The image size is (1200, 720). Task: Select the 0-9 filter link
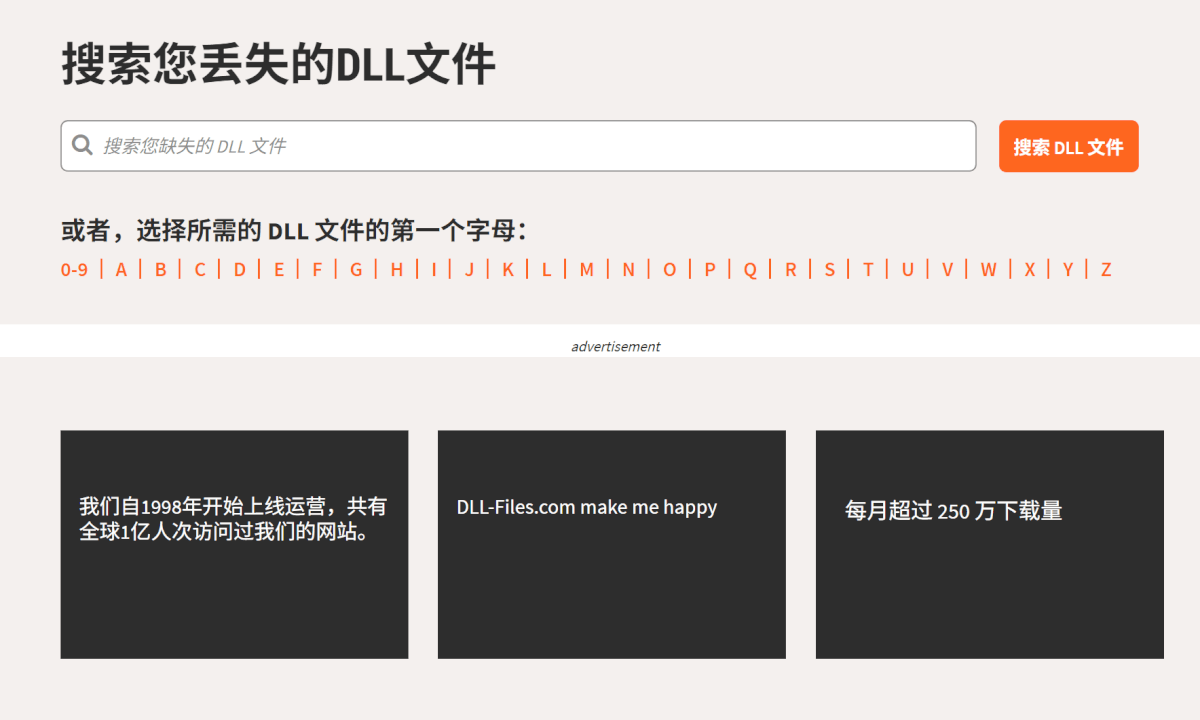[x=73, y=269]
